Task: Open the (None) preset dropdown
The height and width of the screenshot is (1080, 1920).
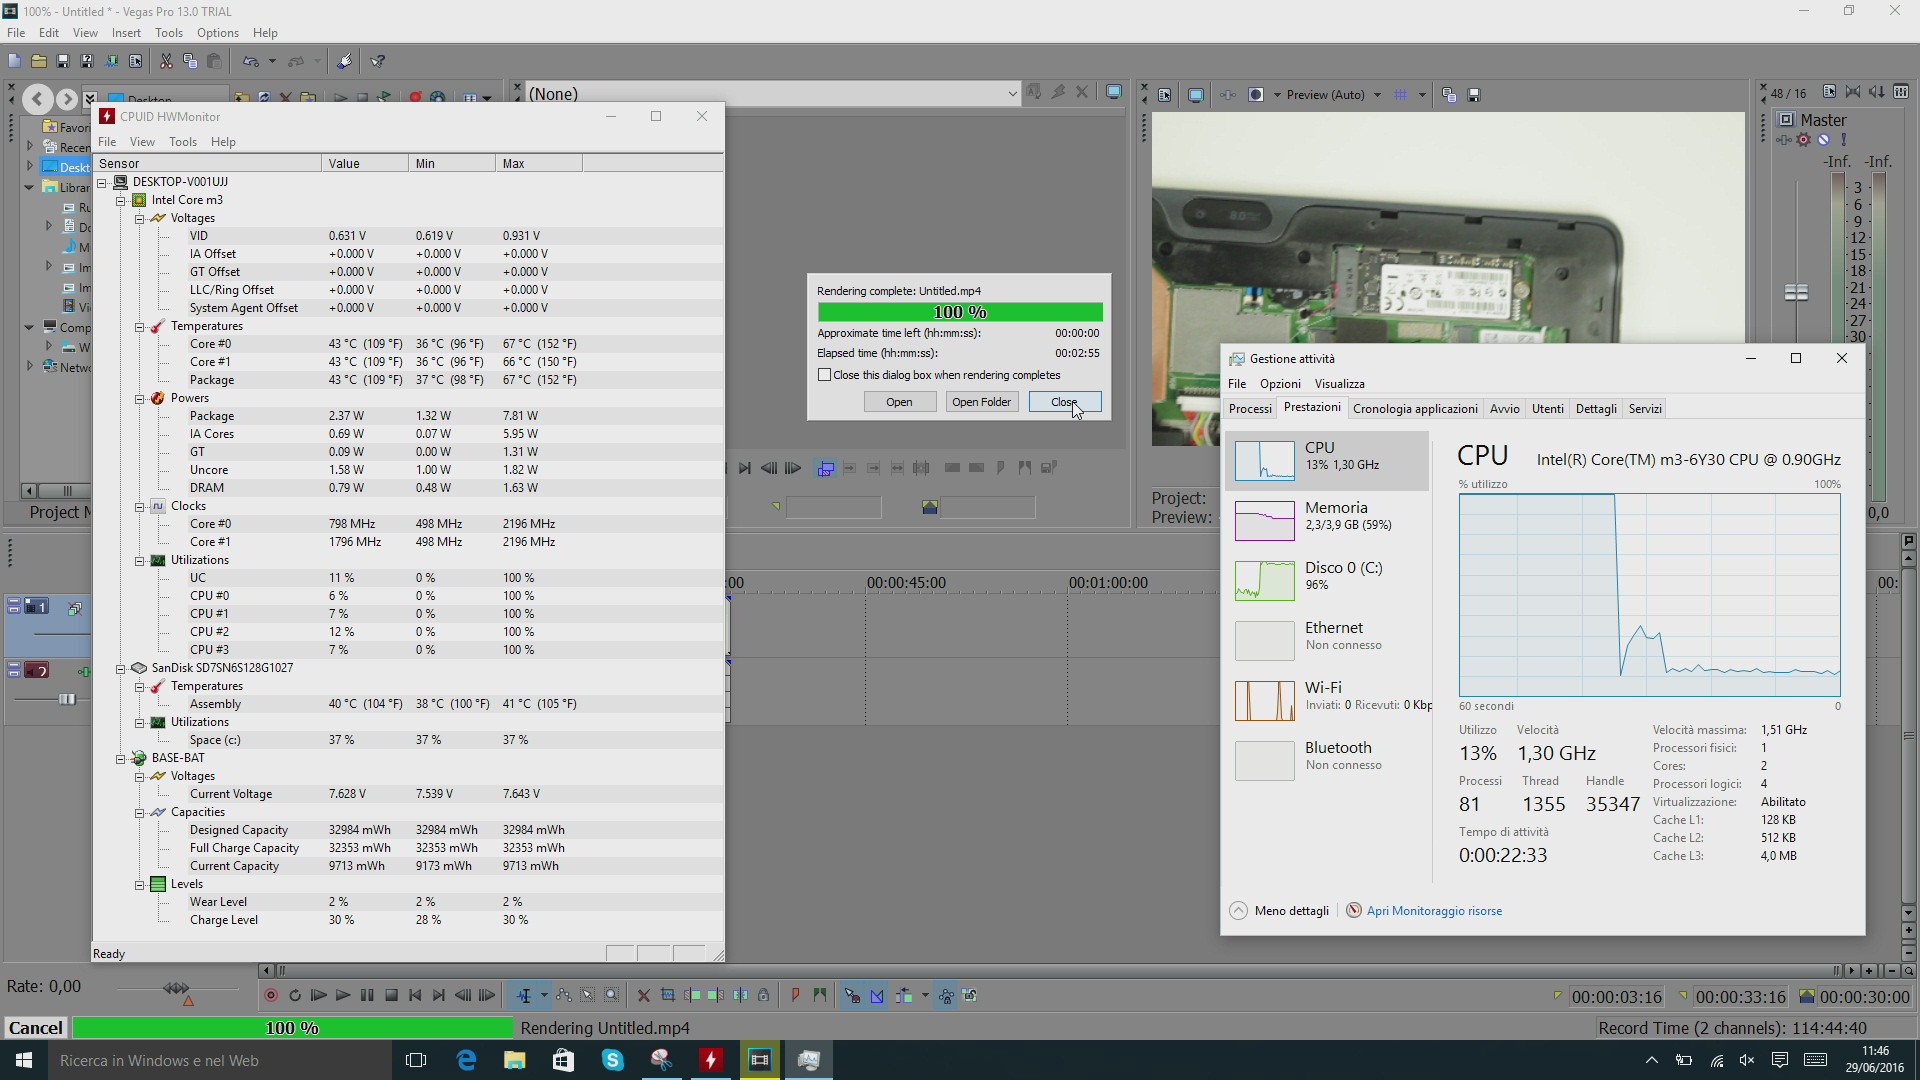Action: pos(1011,94)
